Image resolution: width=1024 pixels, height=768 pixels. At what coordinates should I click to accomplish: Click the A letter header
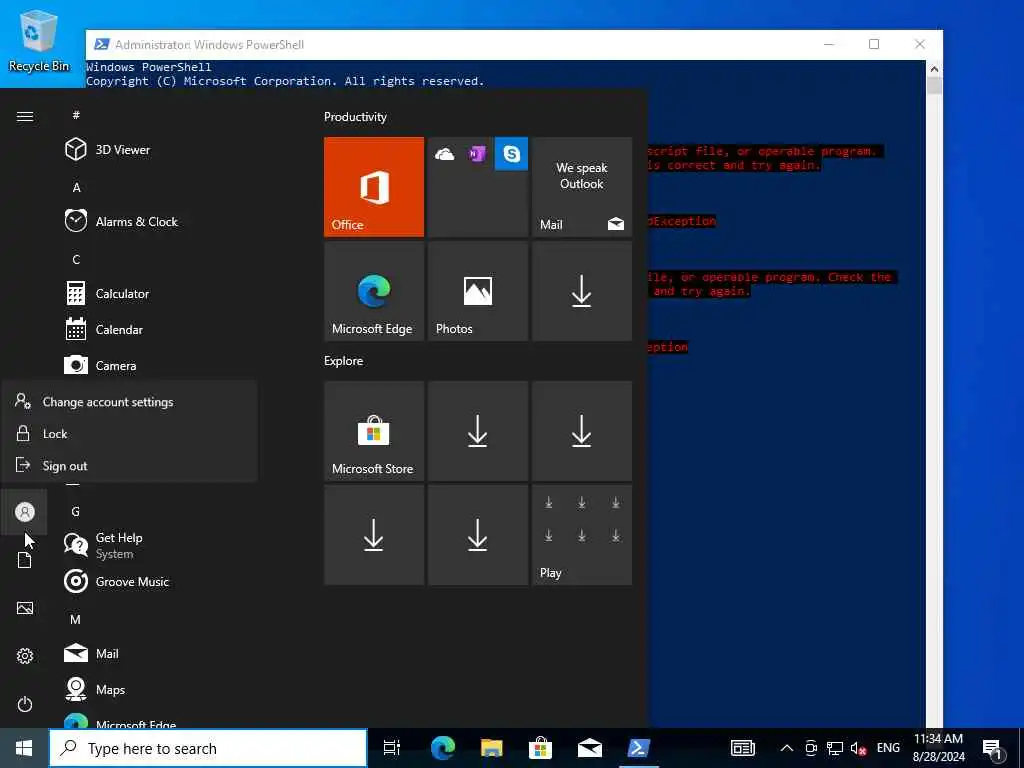coord(76,187)
